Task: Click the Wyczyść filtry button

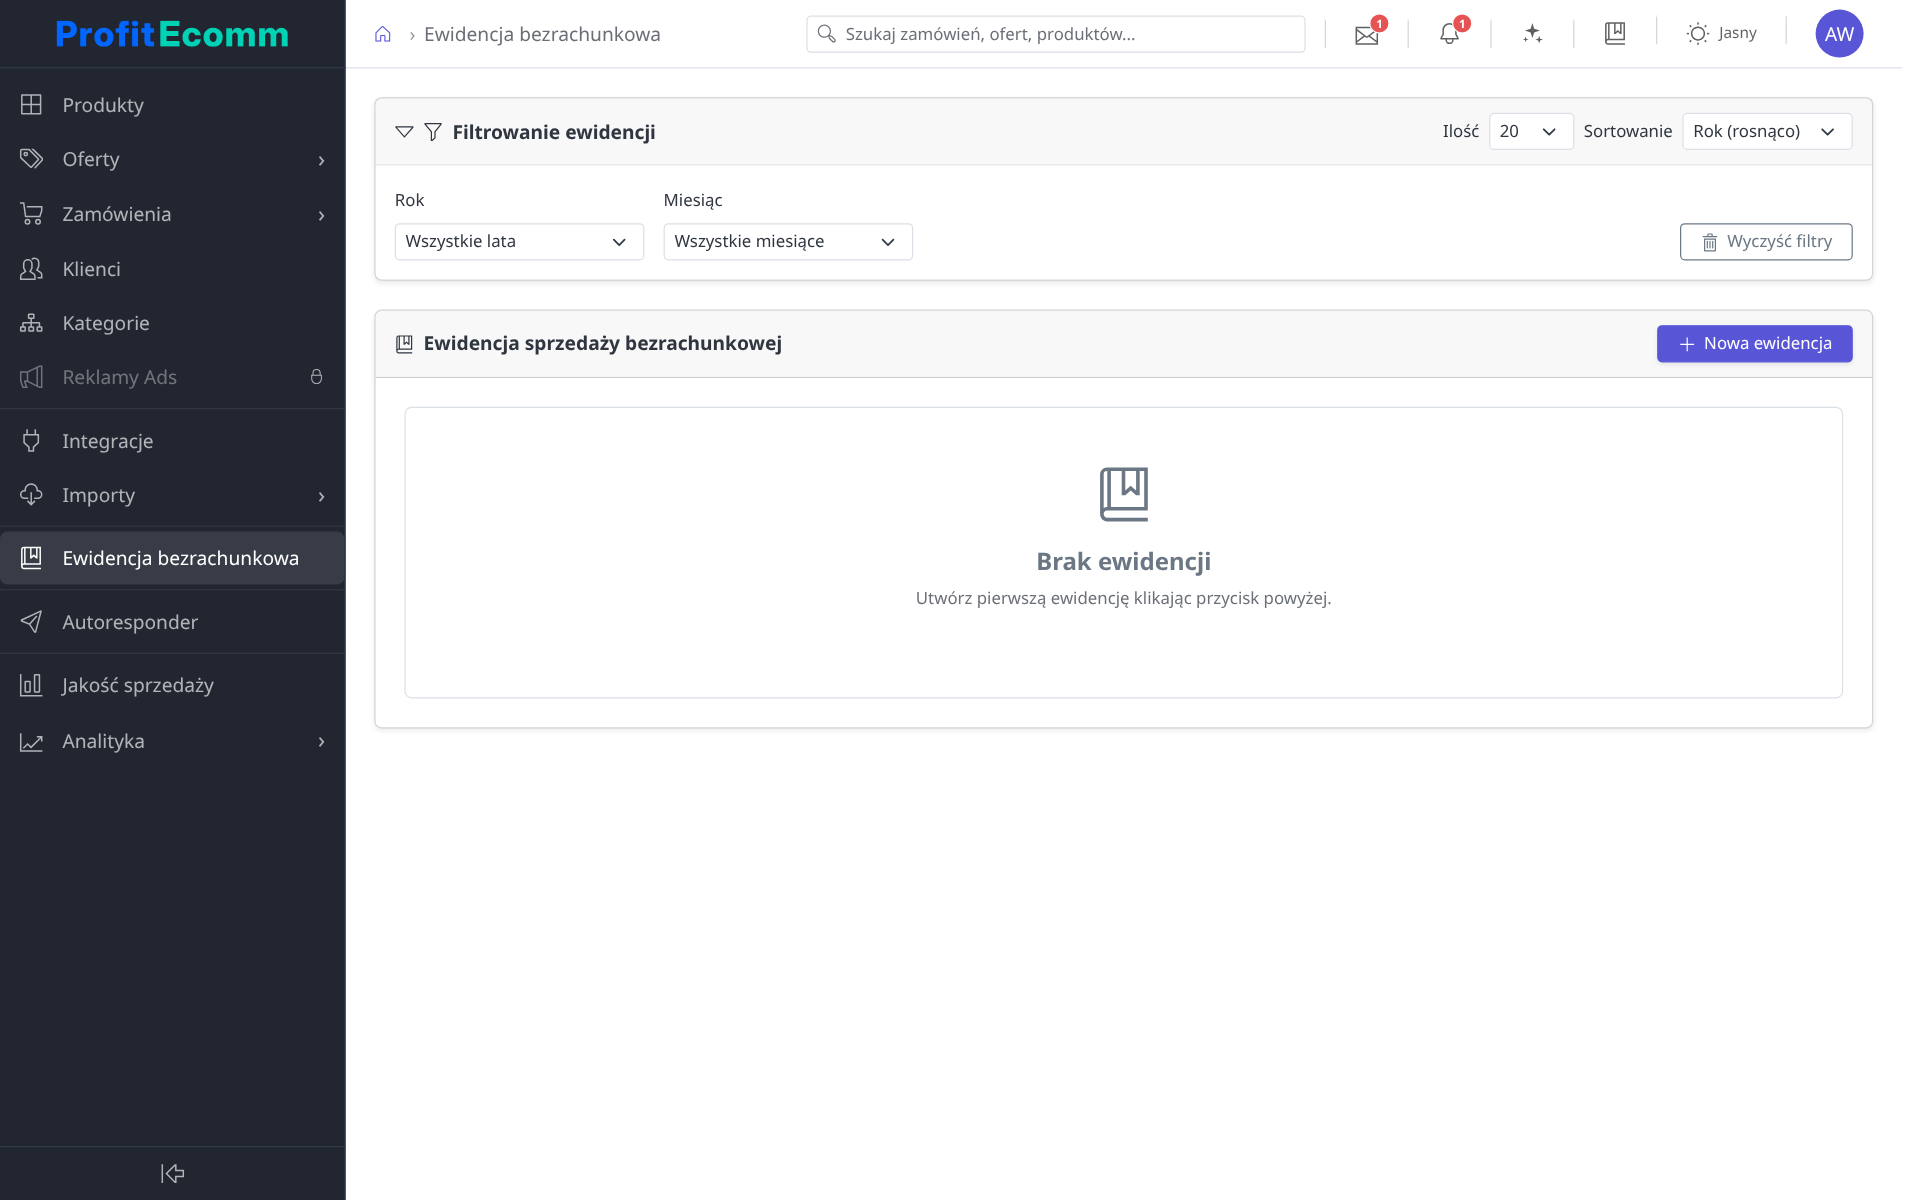Action: click(x=1766, y=242)
